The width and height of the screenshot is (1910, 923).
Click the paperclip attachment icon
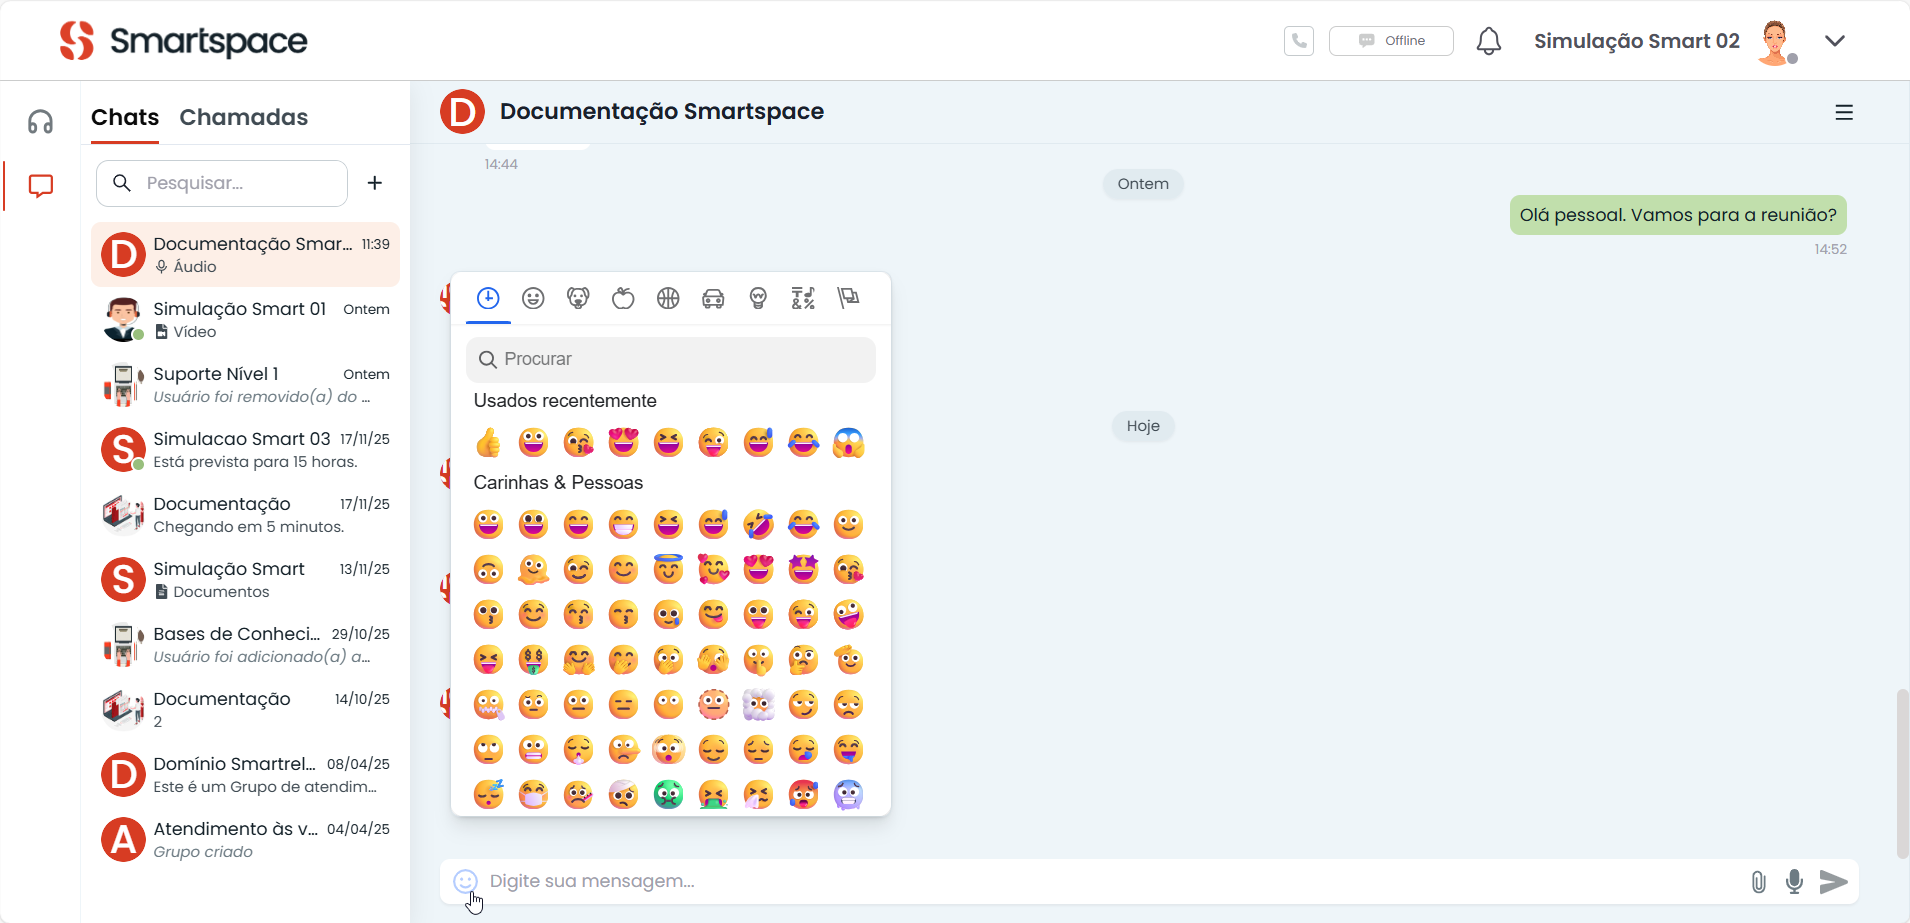coord(1758,881)
